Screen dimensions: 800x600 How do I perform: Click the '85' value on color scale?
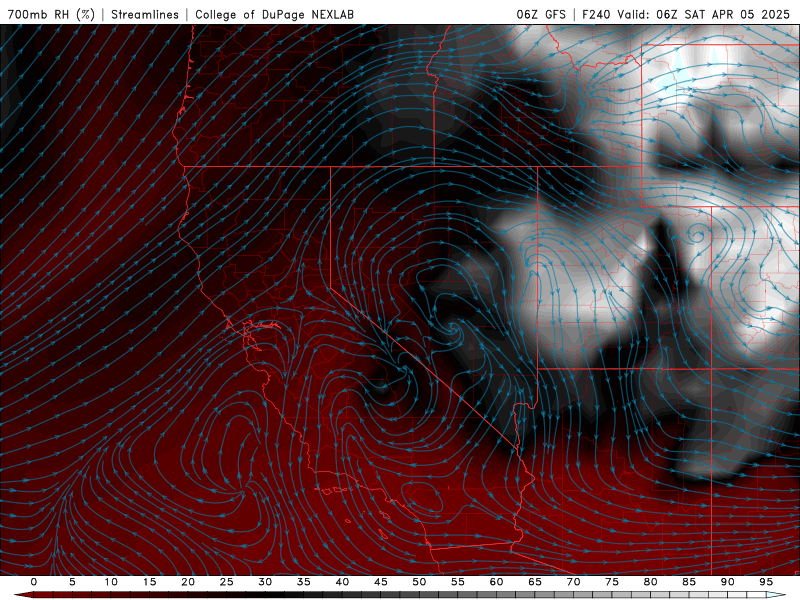689,582
